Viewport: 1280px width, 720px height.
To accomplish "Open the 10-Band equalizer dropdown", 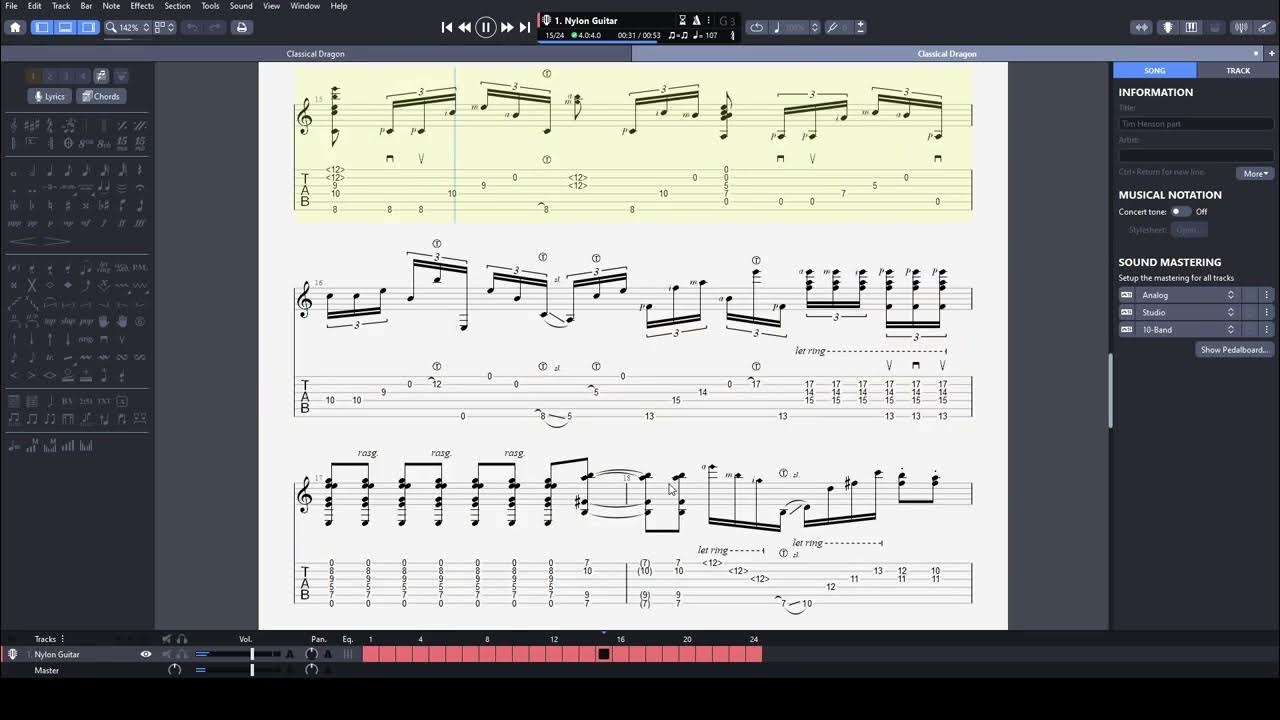I will click(1188, 329).
